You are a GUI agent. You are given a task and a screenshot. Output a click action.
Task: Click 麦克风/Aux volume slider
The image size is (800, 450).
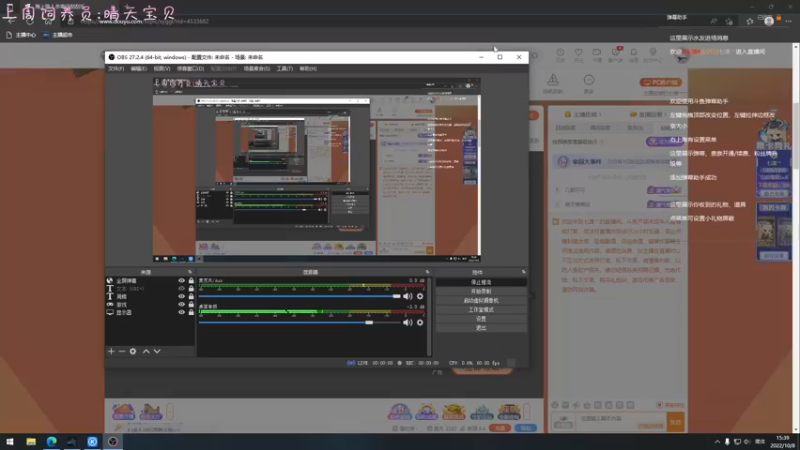tap(299, 296)
